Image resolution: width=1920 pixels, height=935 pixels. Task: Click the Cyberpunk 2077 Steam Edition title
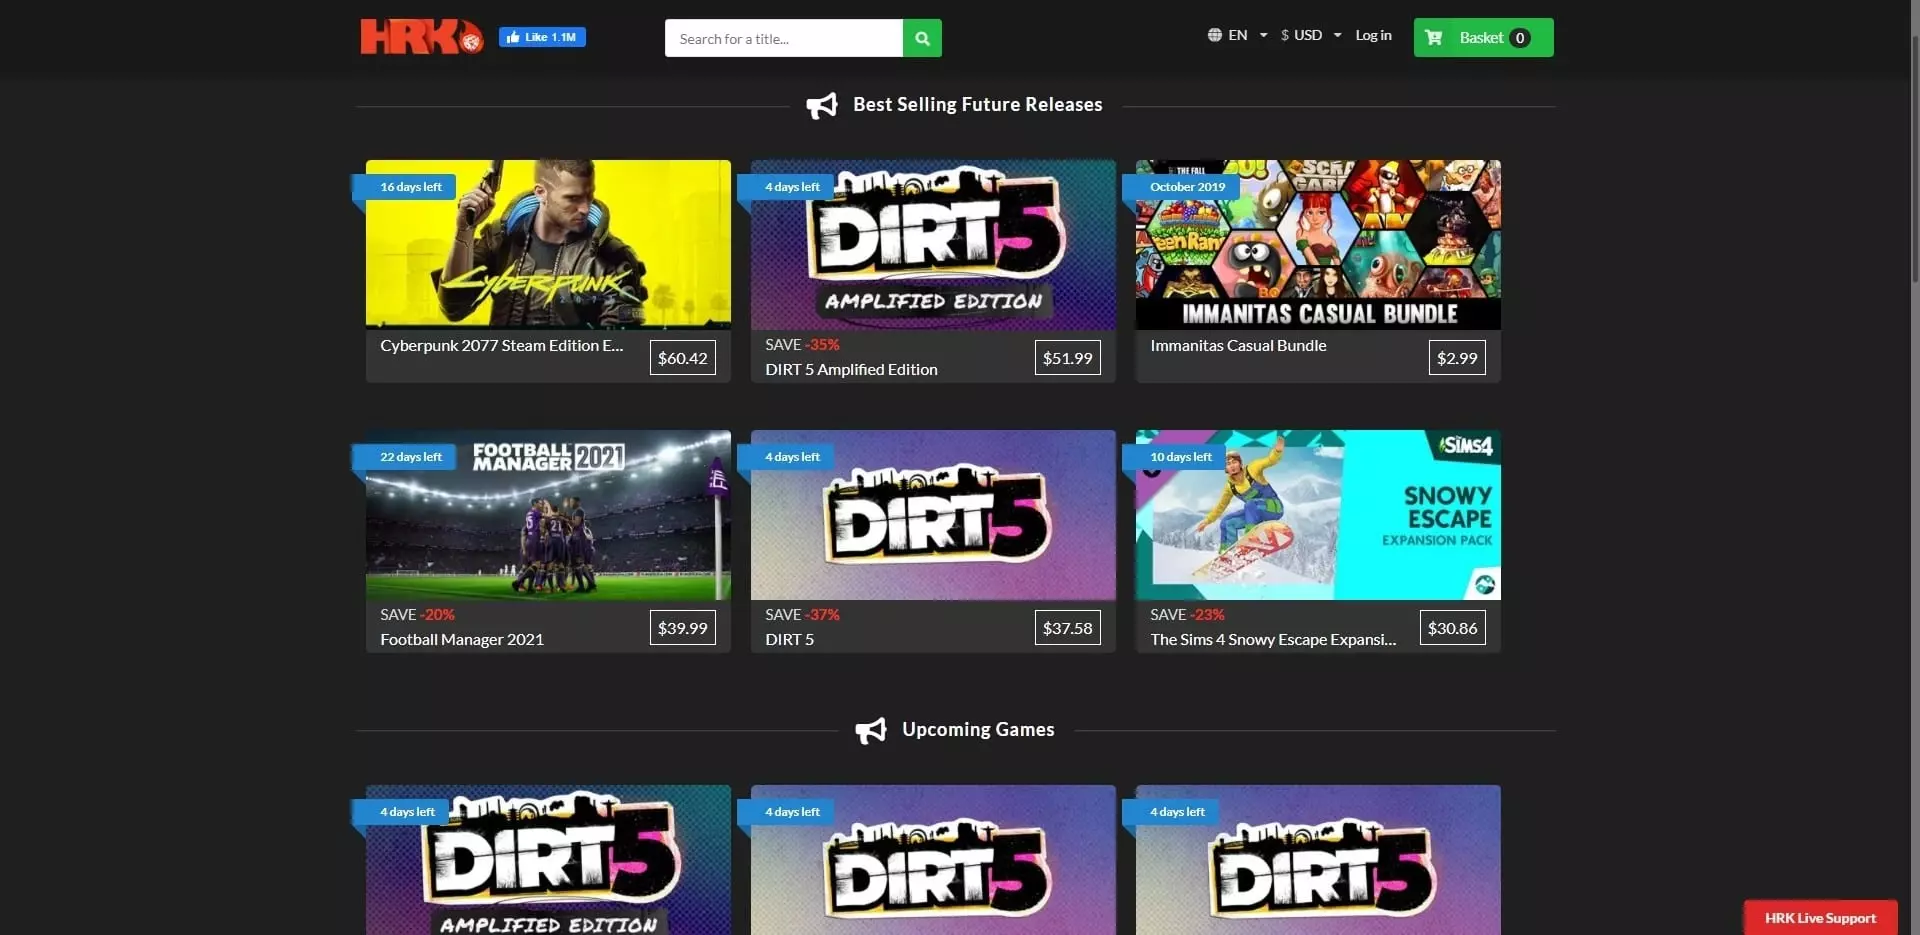(x=501, y=345)
